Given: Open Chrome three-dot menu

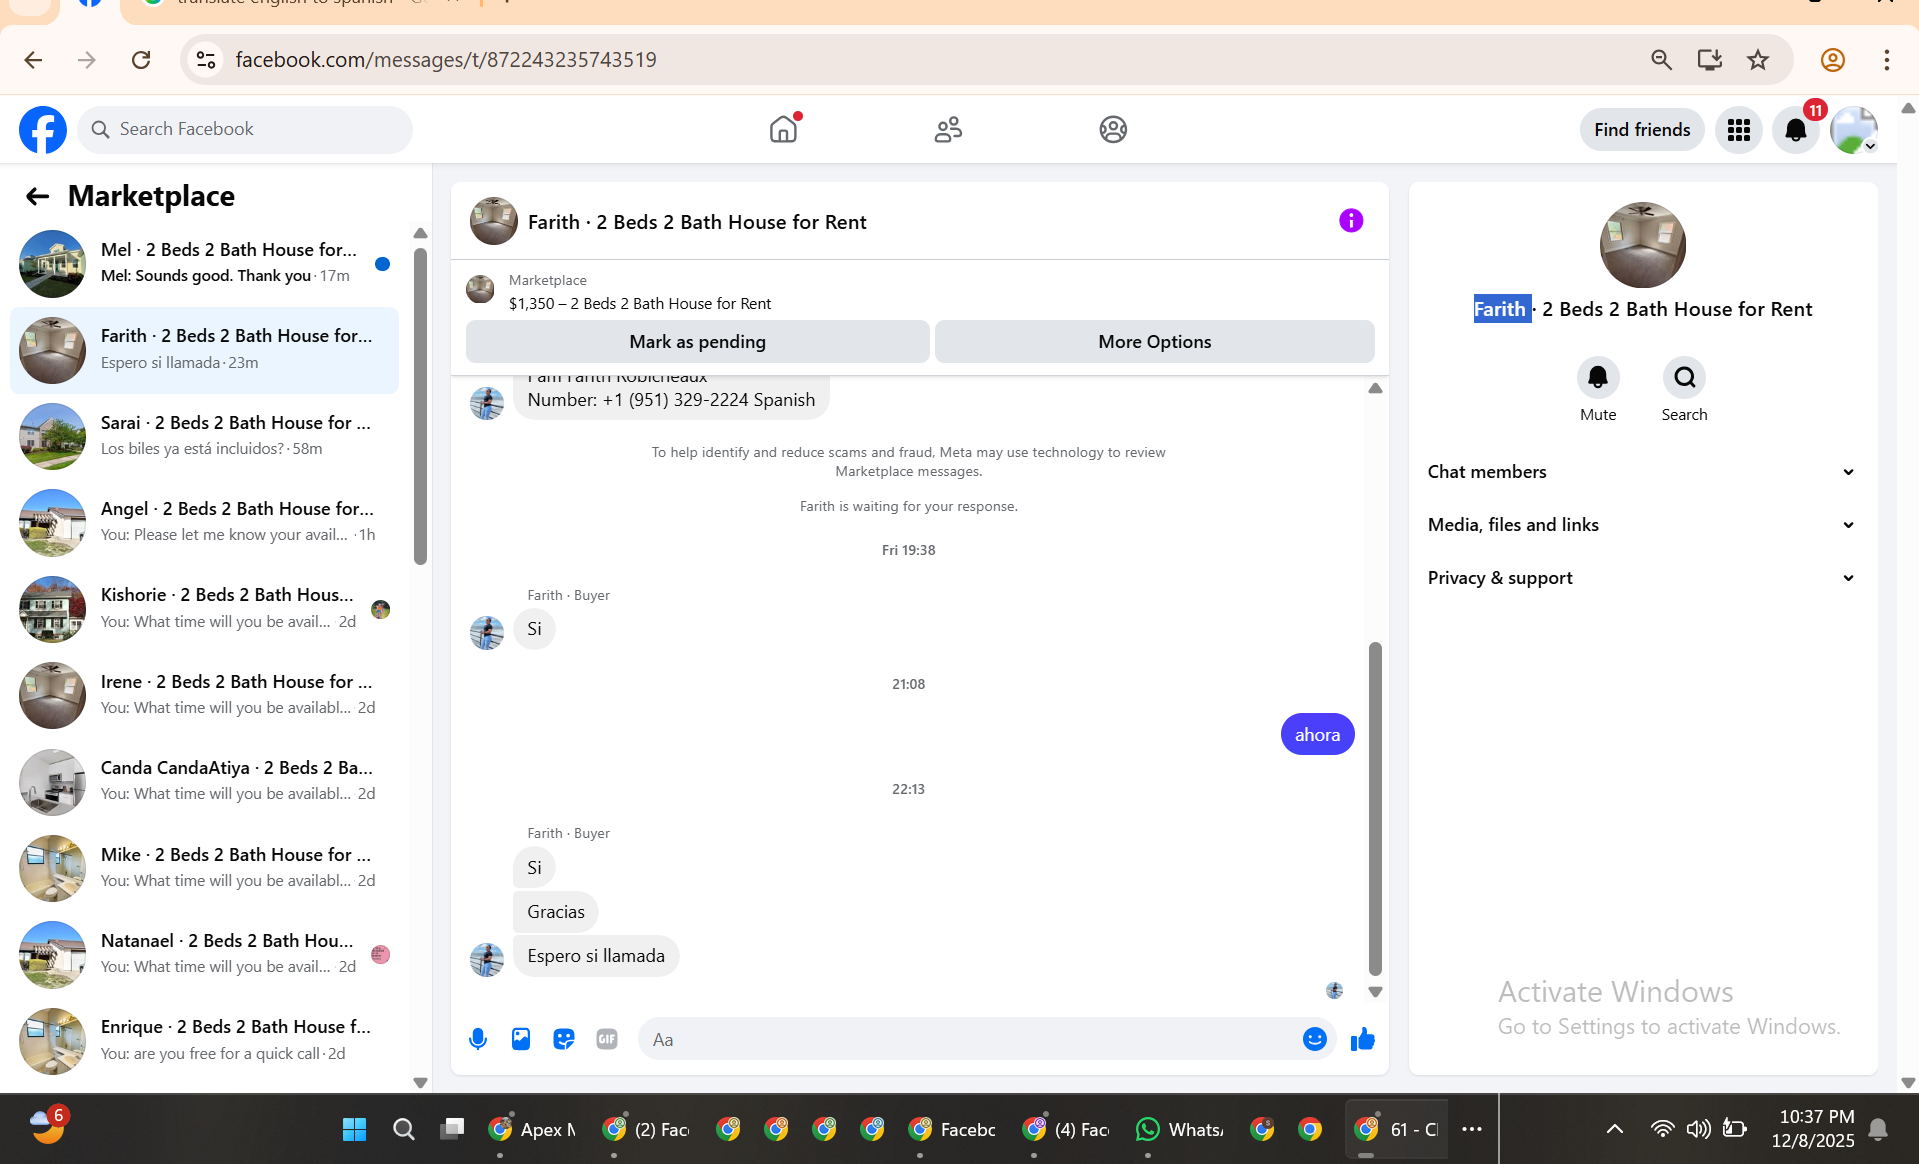Looking at the screenshot, I should (1887, 60).
